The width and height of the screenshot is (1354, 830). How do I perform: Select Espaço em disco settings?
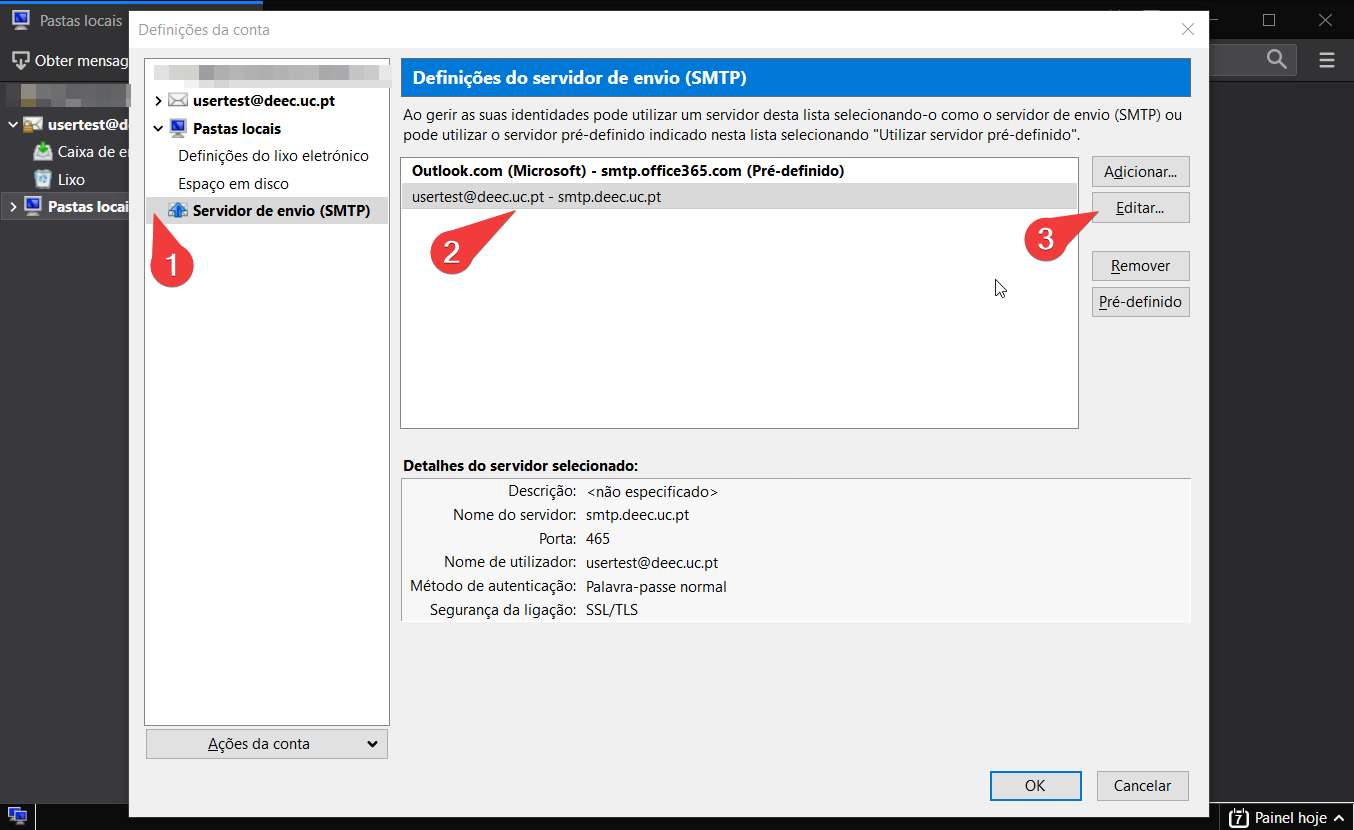tap(233, 184)
